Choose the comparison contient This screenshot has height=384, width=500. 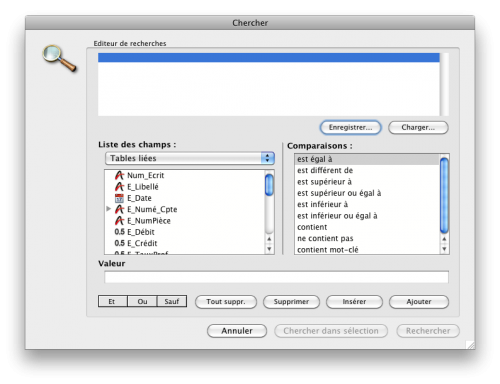click(367, 227)
